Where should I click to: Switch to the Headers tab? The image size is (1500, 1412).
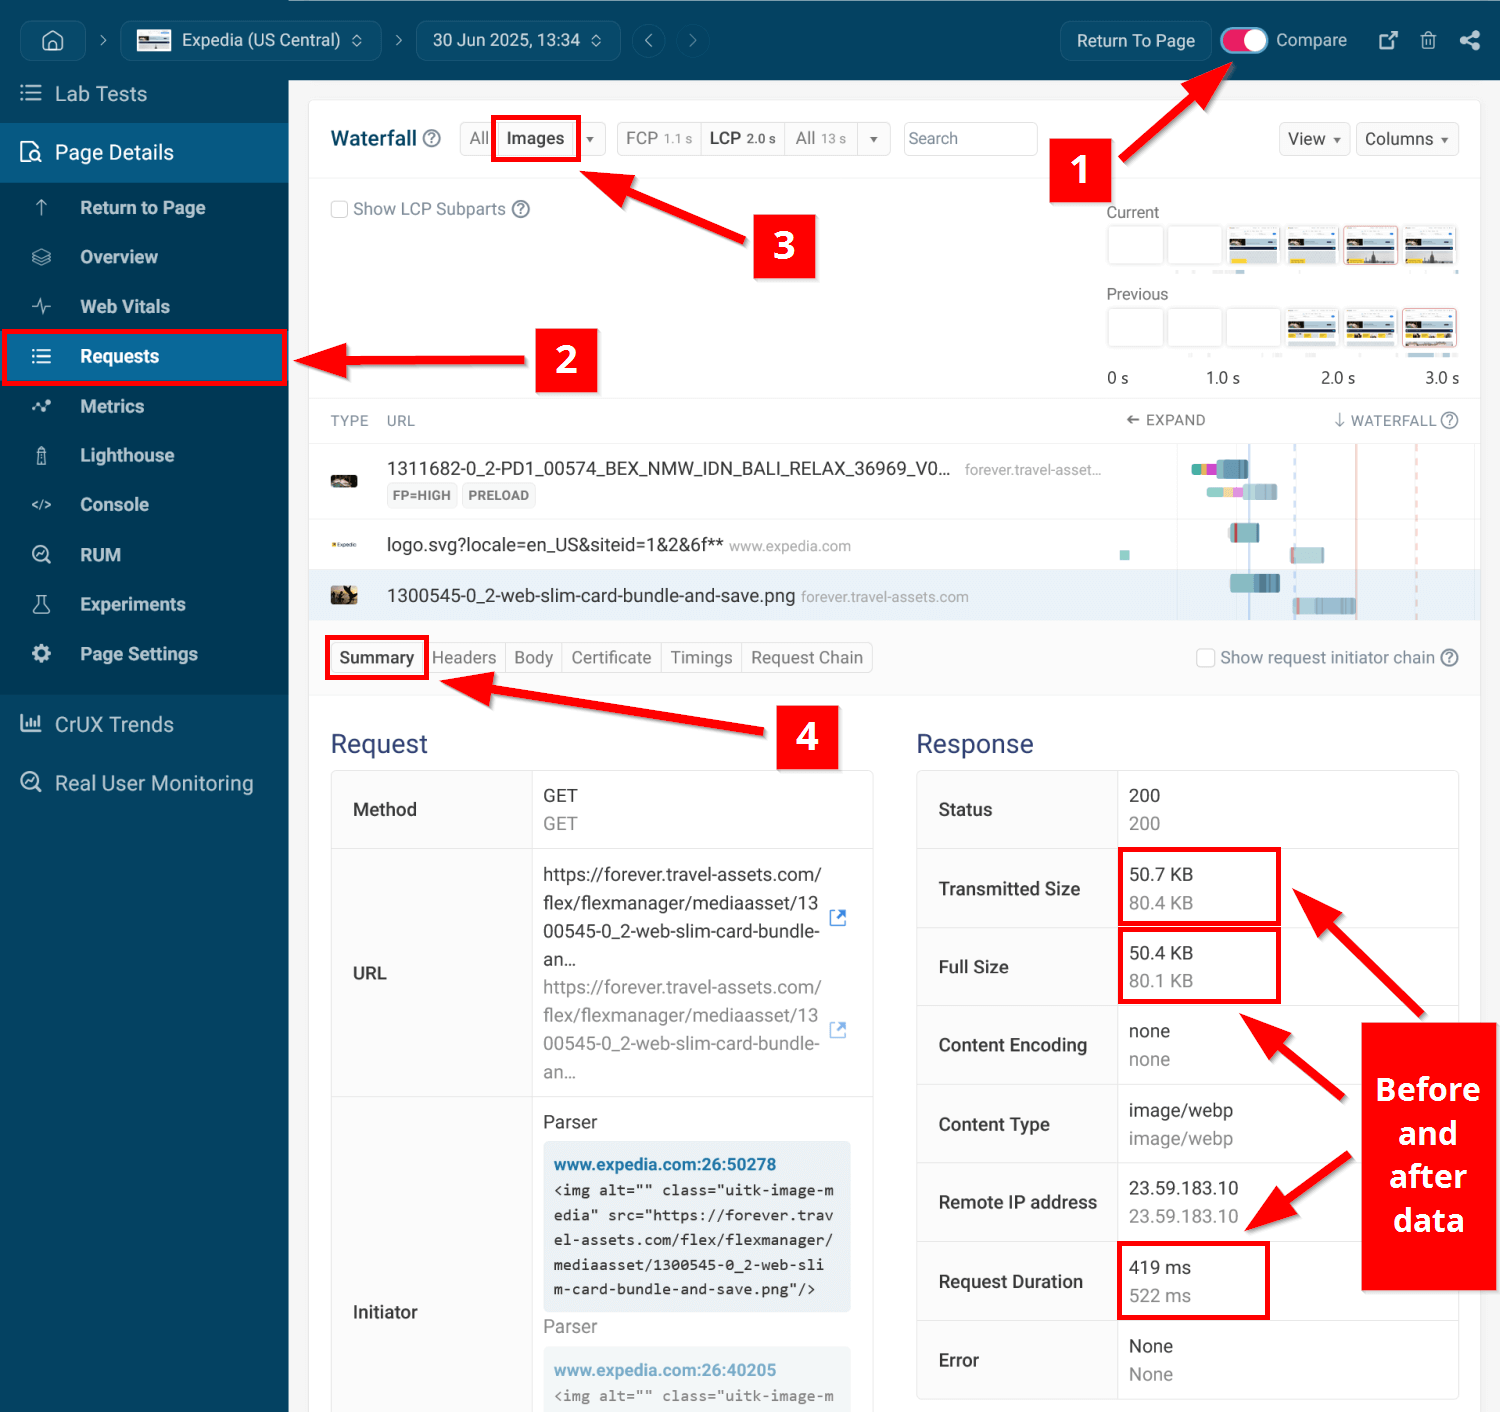(x=464, y=657)
